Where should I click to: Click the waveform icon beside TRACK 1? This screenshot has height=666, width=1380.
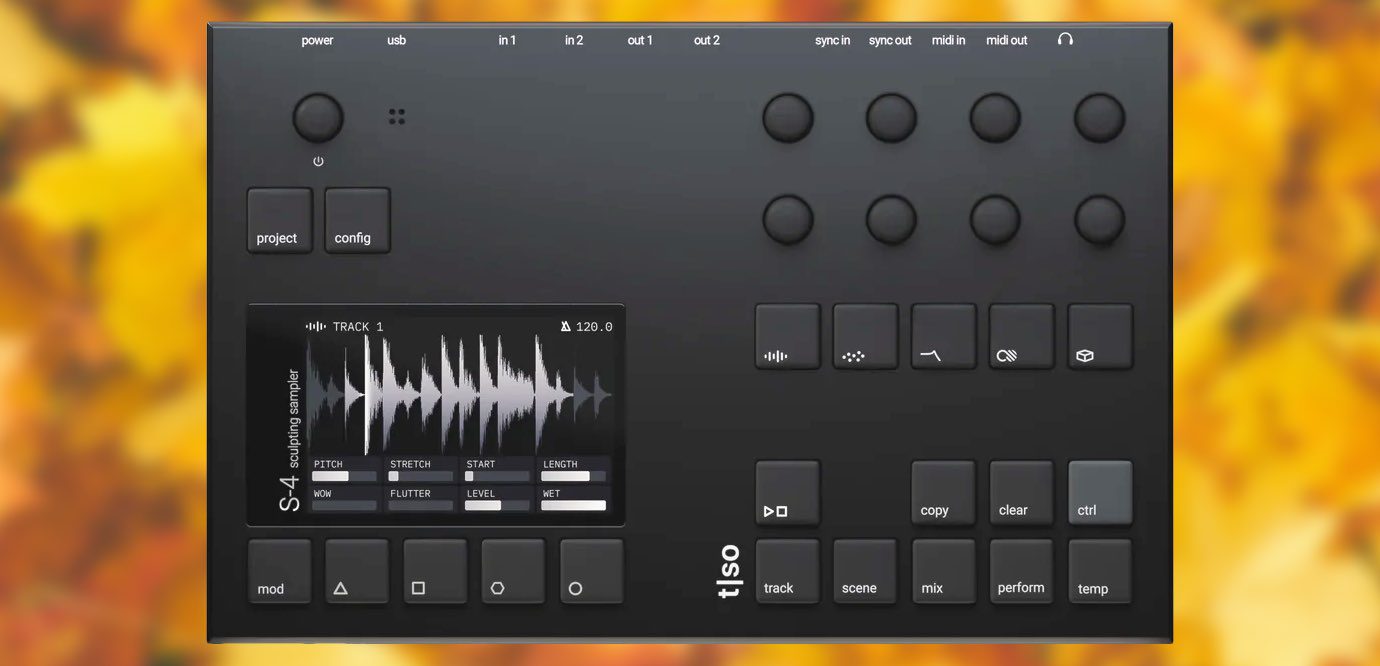pyautogui.click(x=316, y=327)
